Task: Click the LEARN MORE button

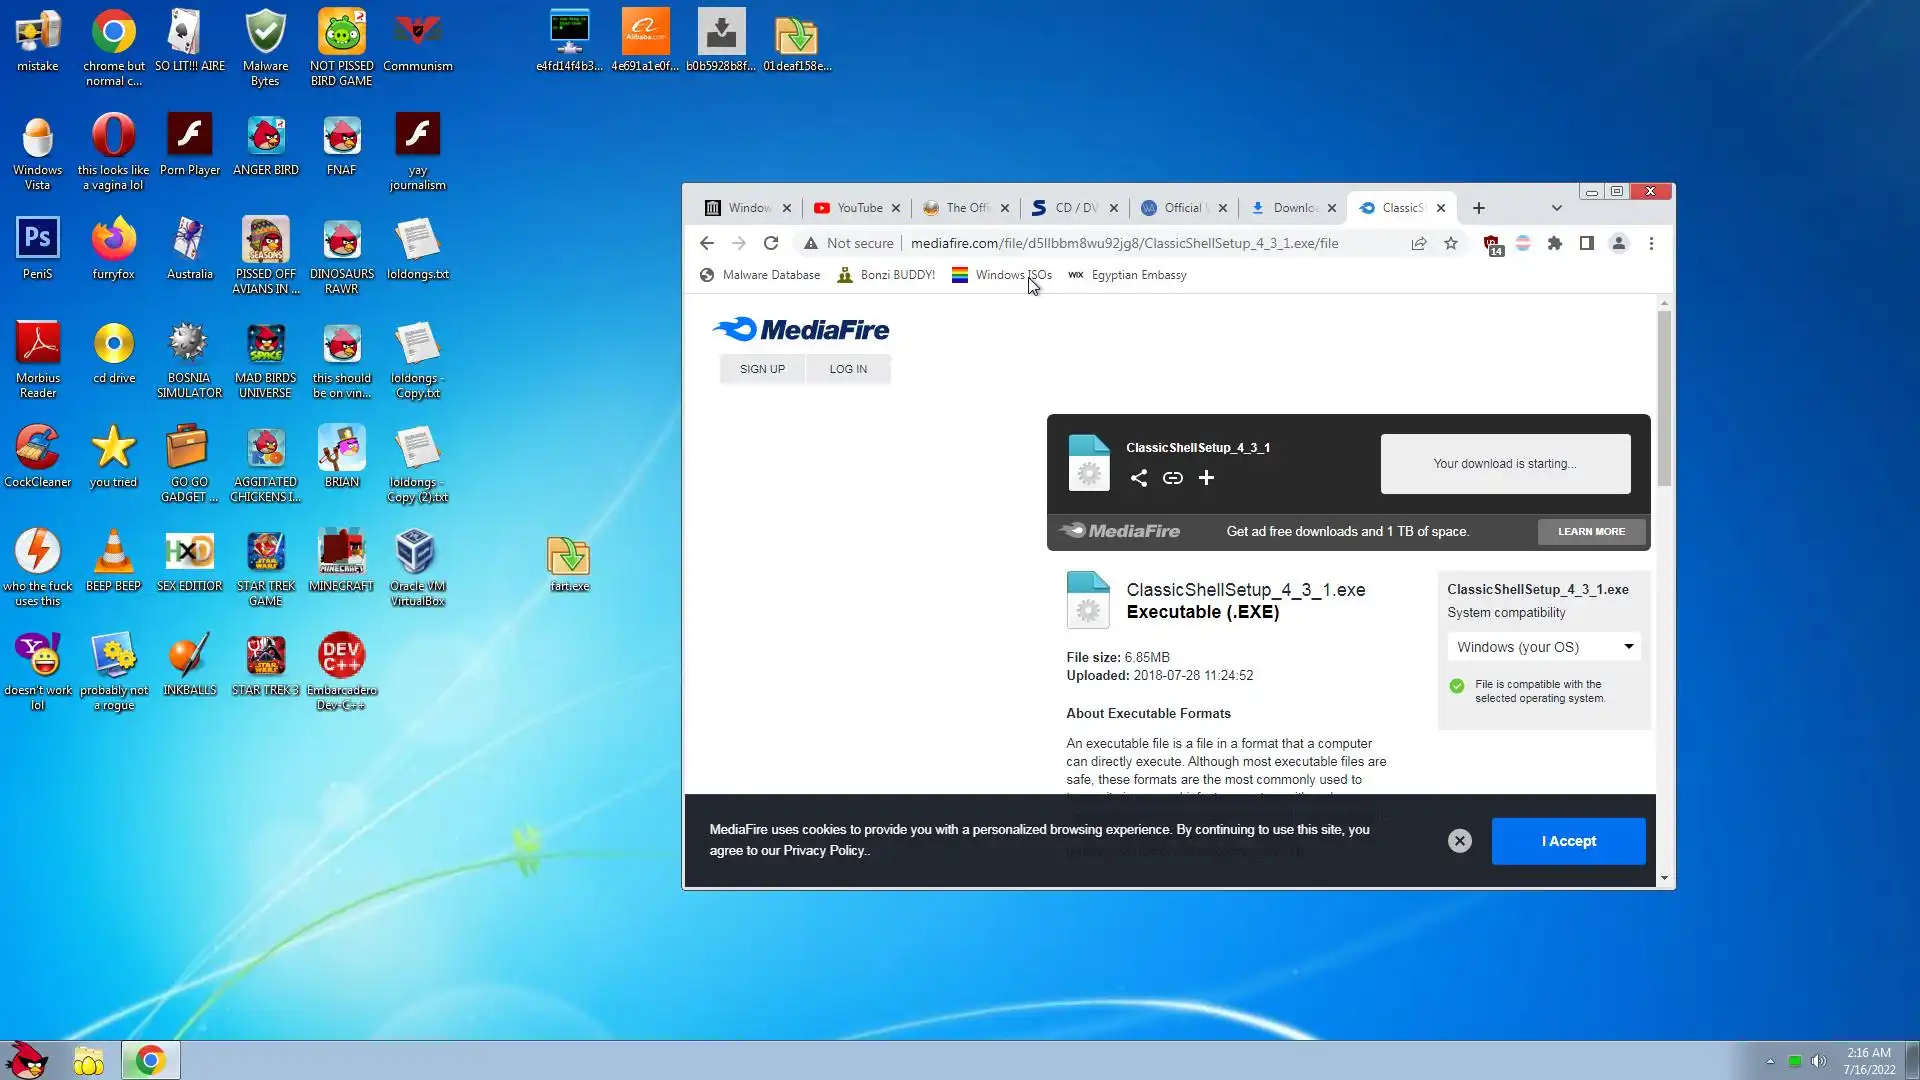Action: (1590, 532)
